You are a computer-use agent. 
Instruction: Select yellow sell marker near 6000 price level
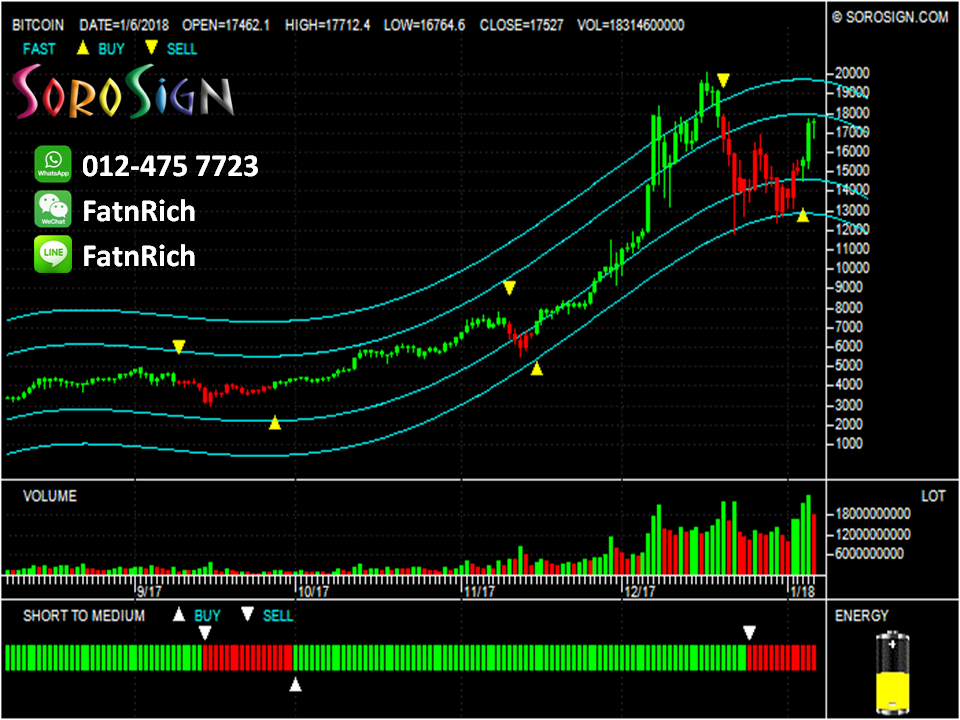[178, 347]
